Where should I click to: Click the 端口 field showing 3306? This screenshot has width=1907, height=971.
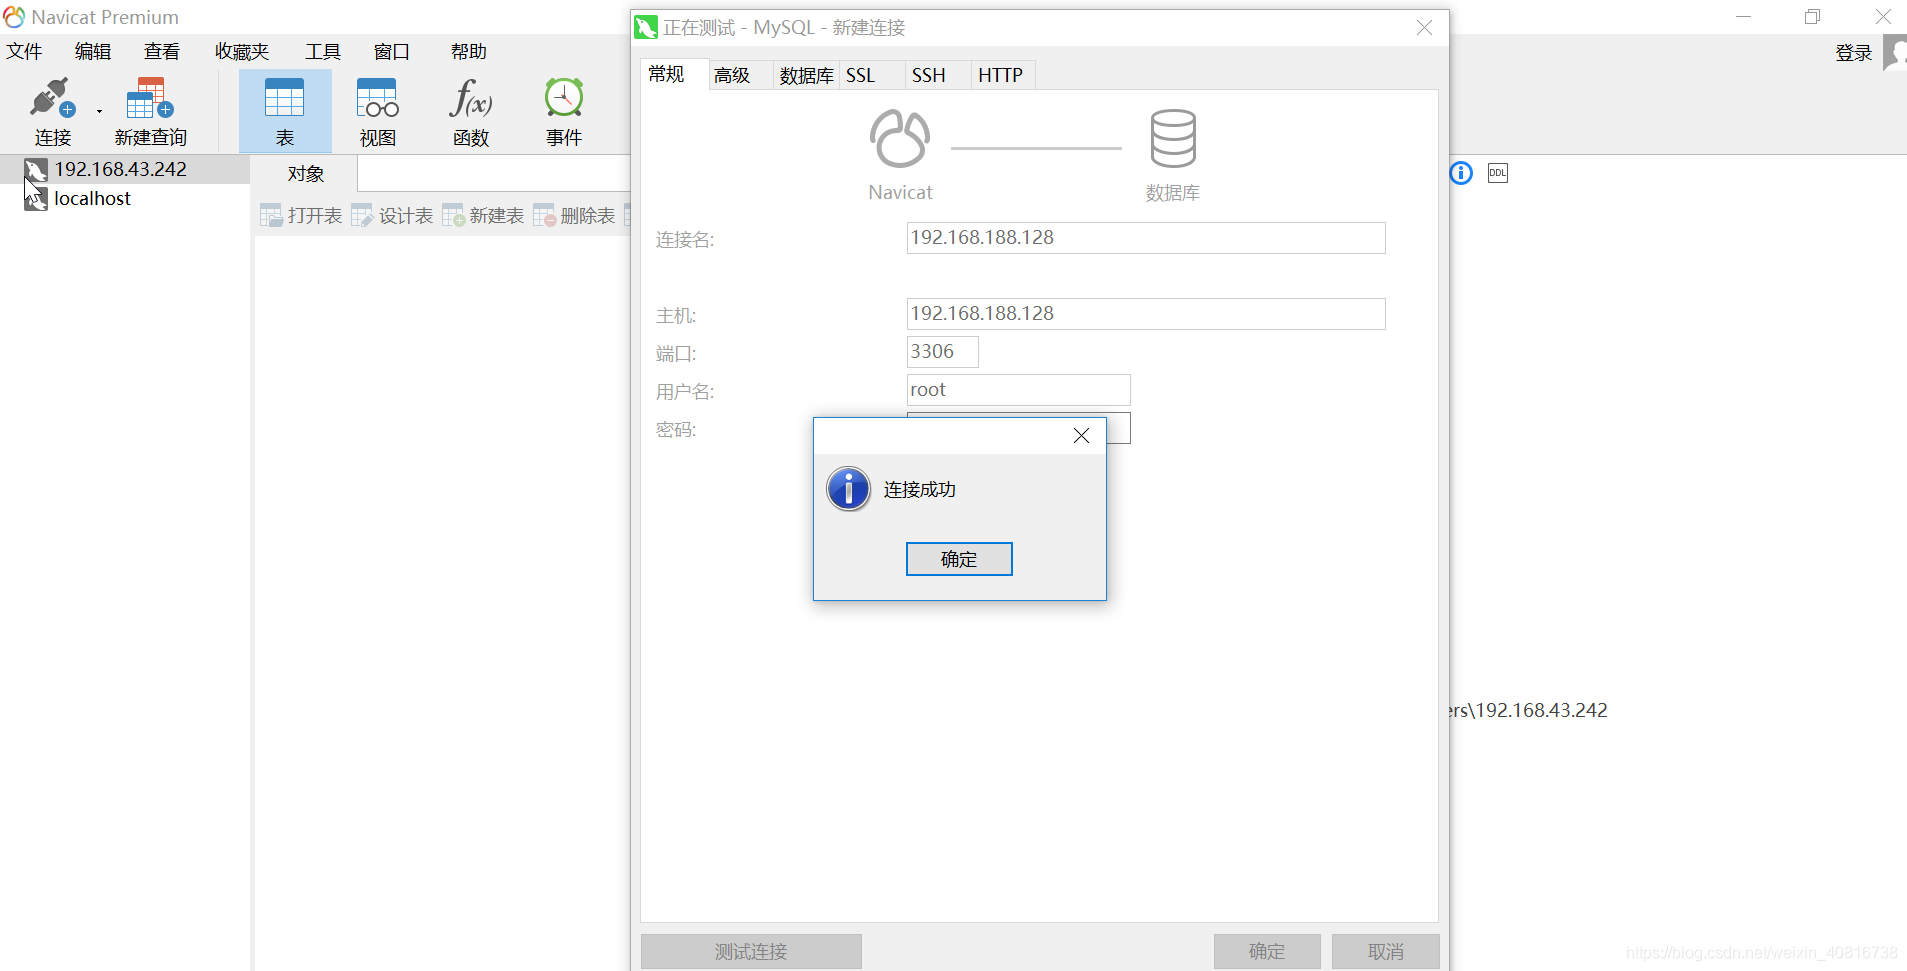(942, 352)
